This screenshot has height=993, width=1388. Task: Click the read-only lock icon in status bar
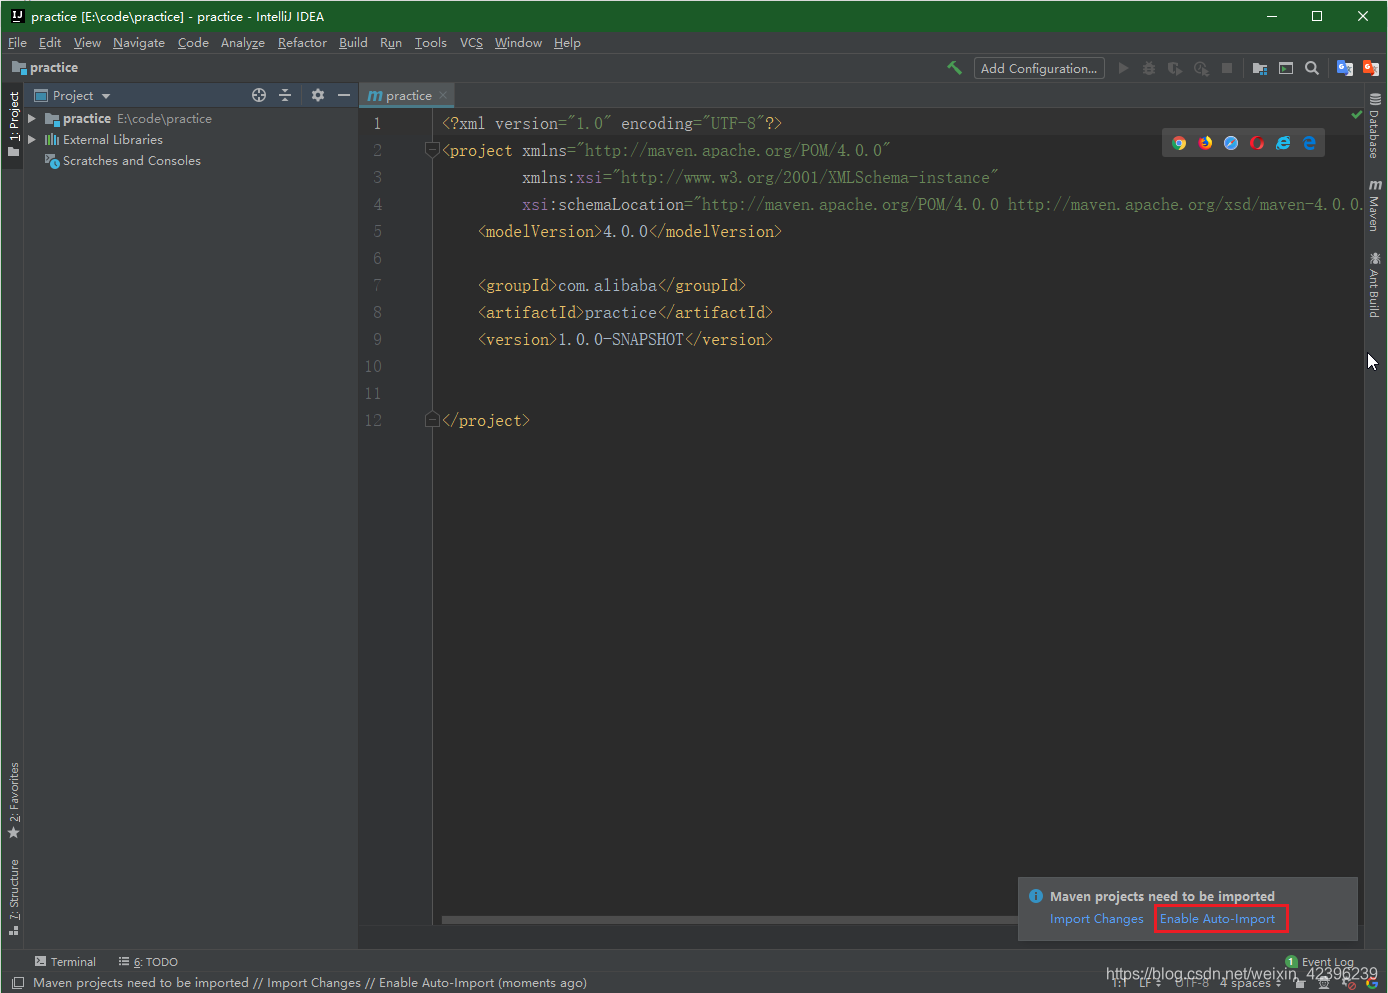pyautogui.click(x=1300, y=983)
